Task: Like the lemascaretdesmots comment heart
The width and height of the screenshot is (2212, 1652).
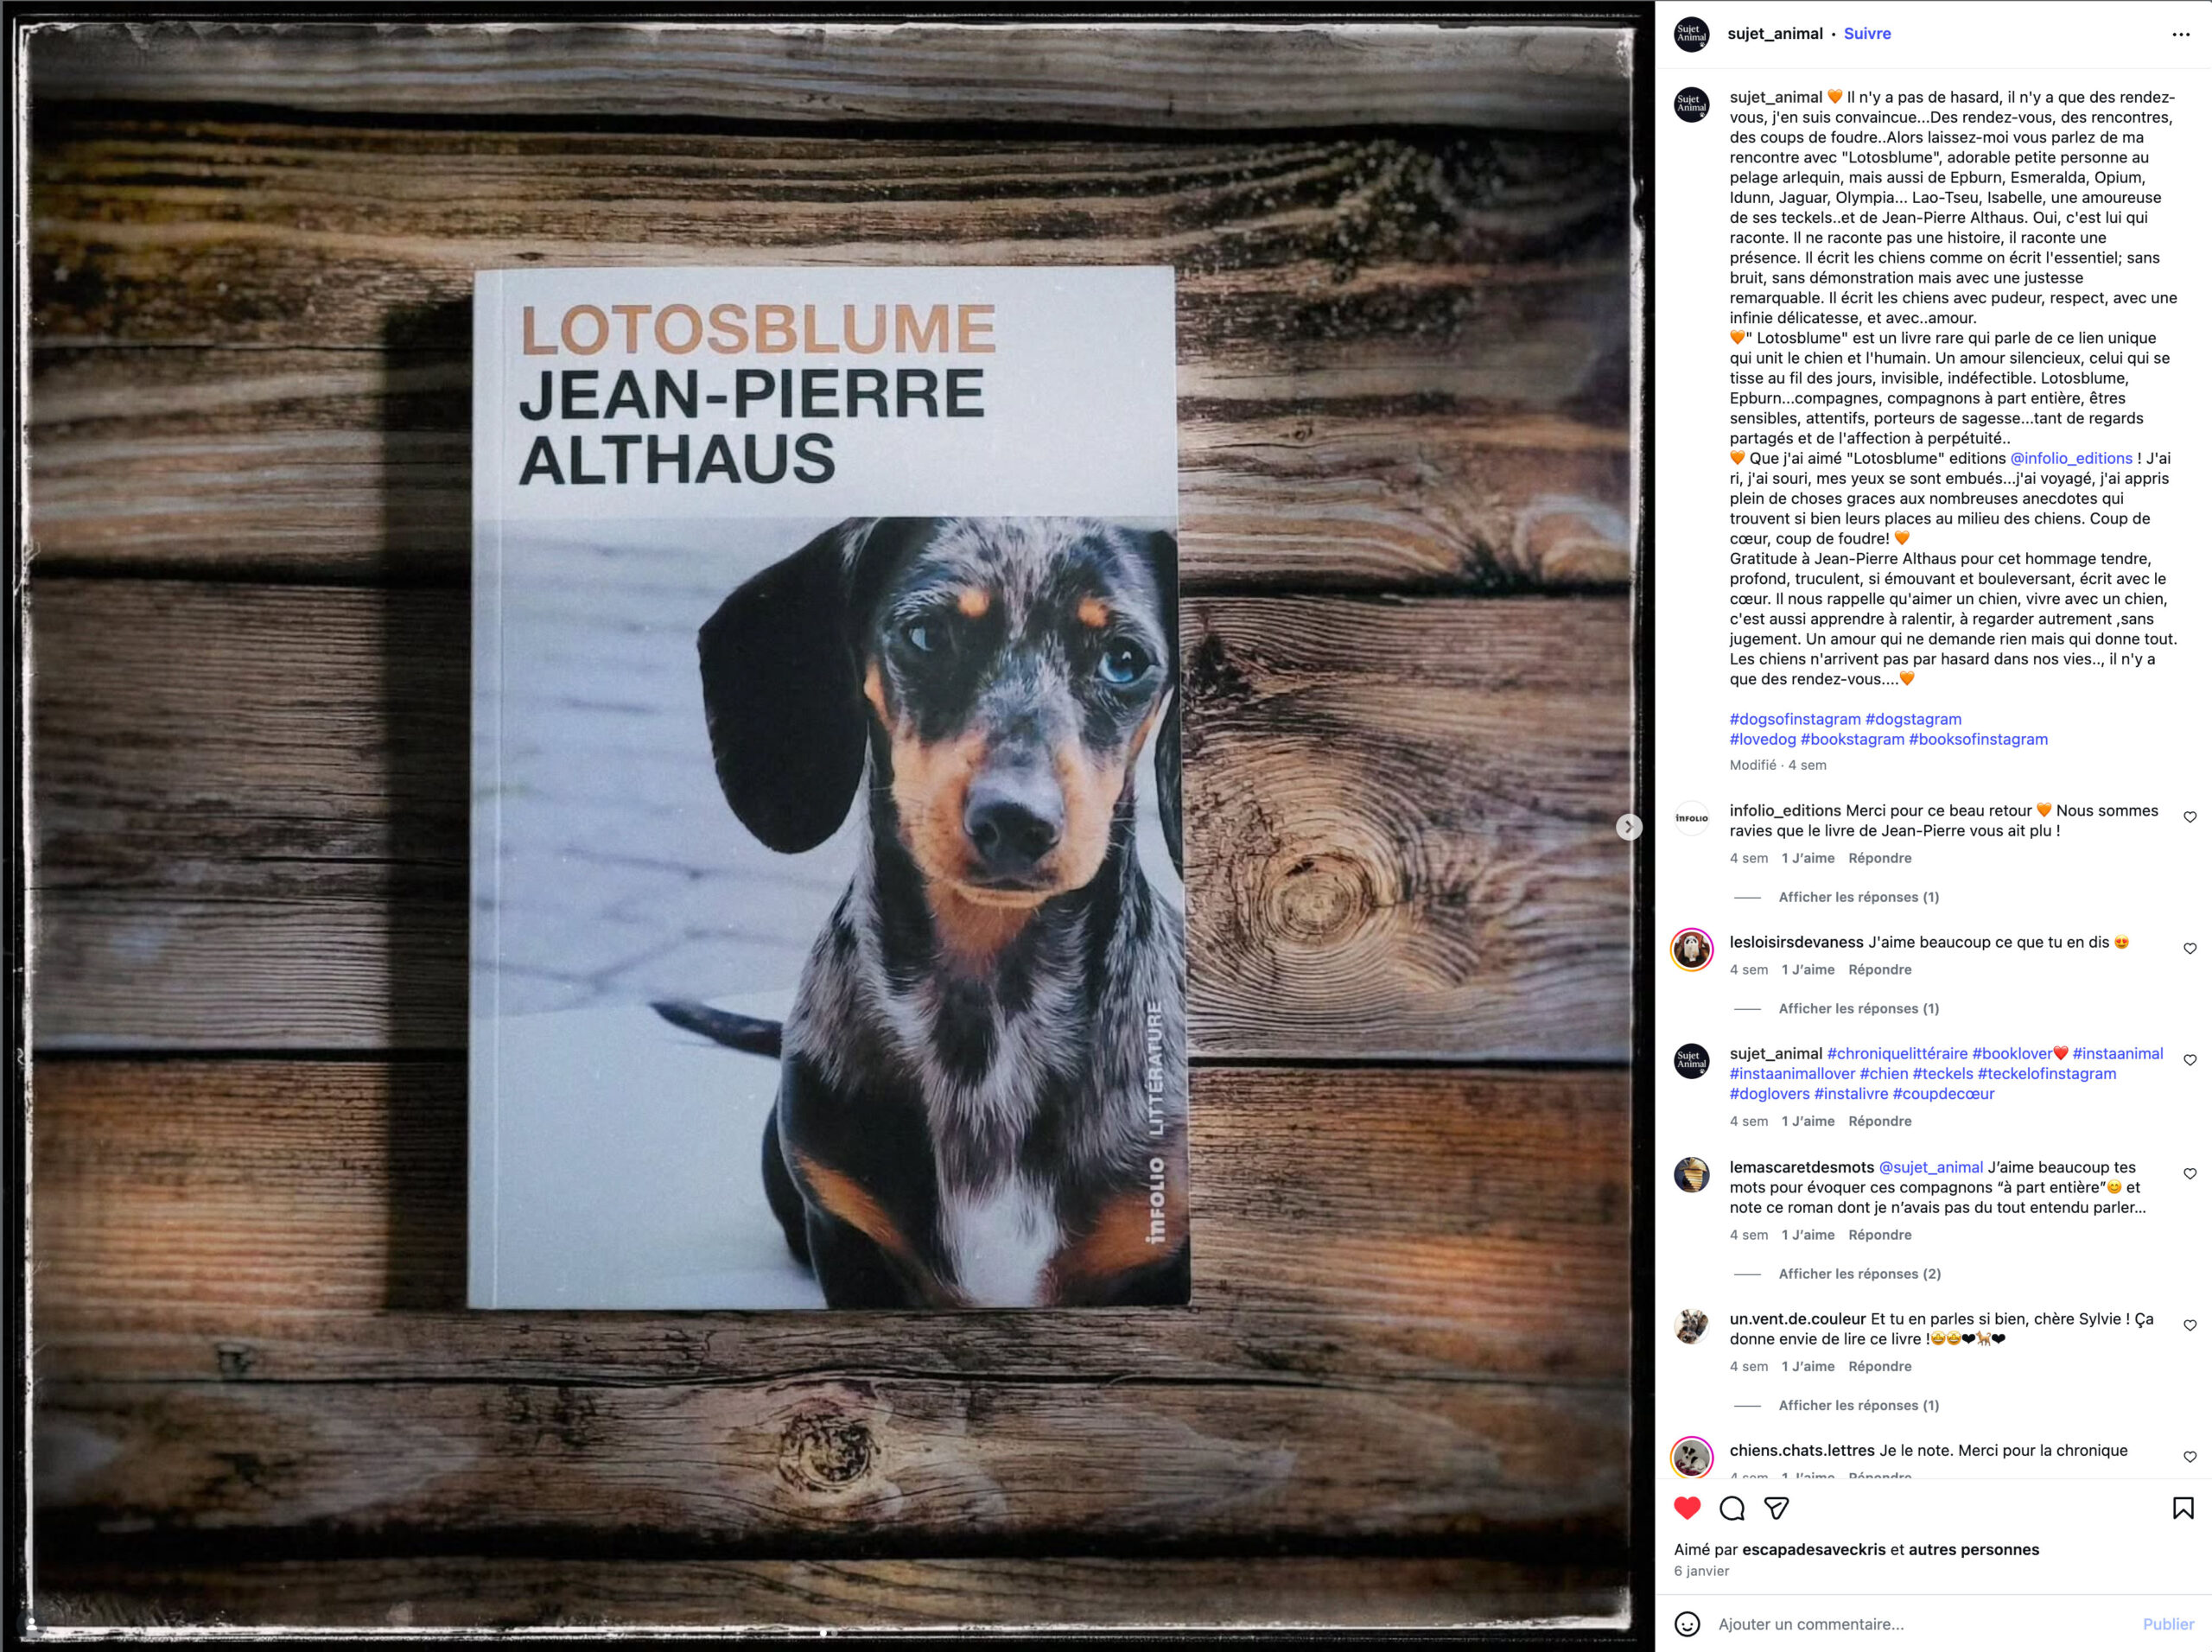Action: [2190, 1173]
